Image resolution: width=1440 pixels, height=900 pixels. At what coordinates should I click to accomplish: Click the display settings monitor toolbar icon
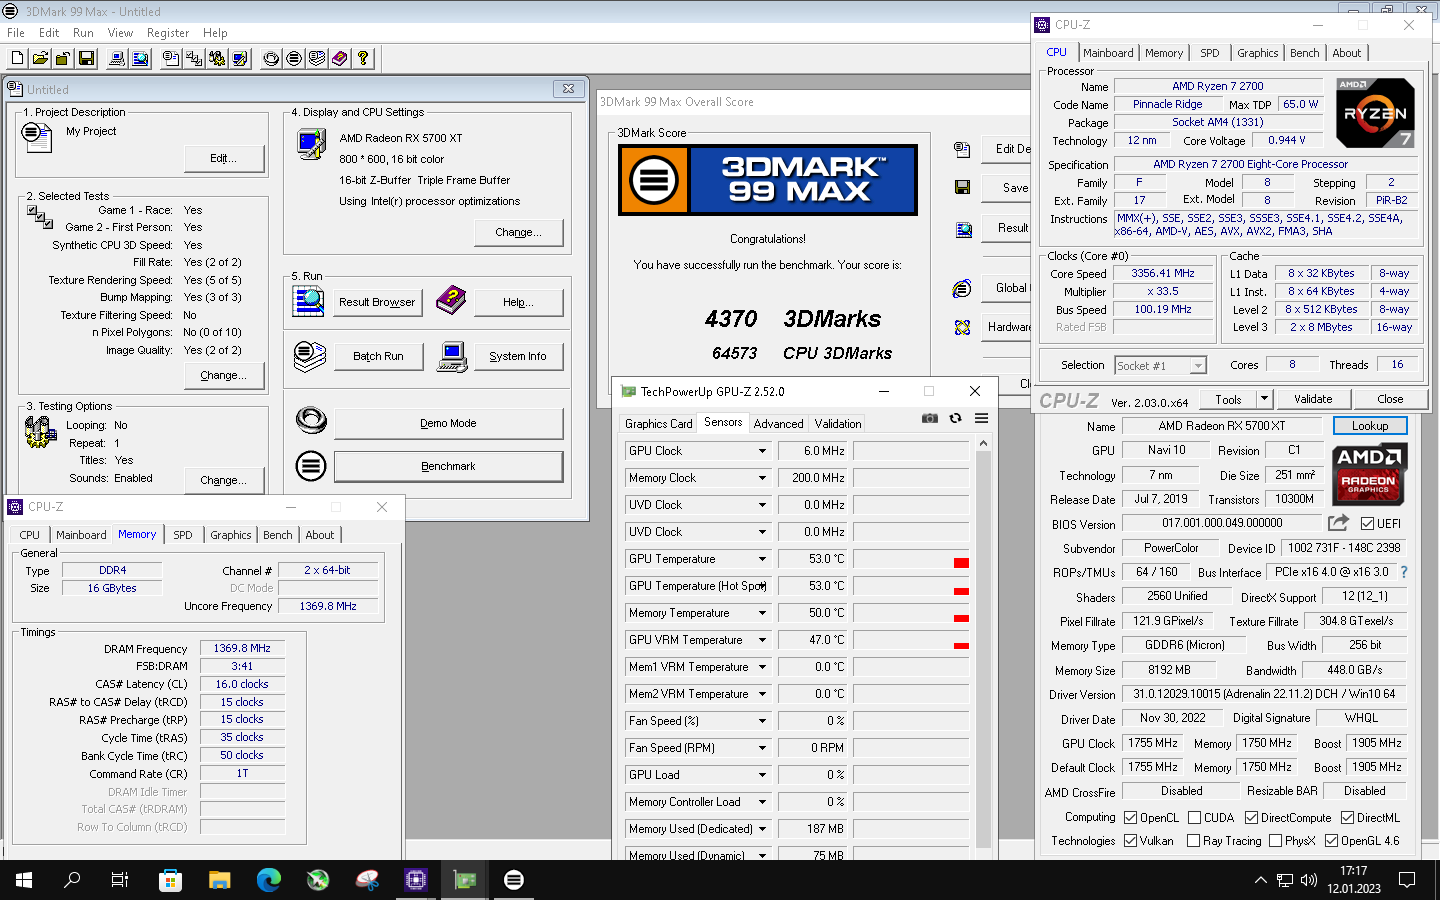pyautogui.click(x=240, y=59)
